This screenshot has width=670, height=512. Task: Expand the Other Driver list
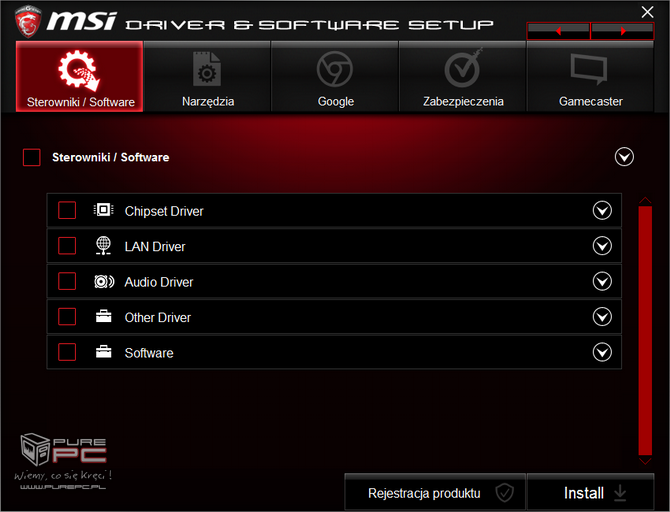coord(602,317)
